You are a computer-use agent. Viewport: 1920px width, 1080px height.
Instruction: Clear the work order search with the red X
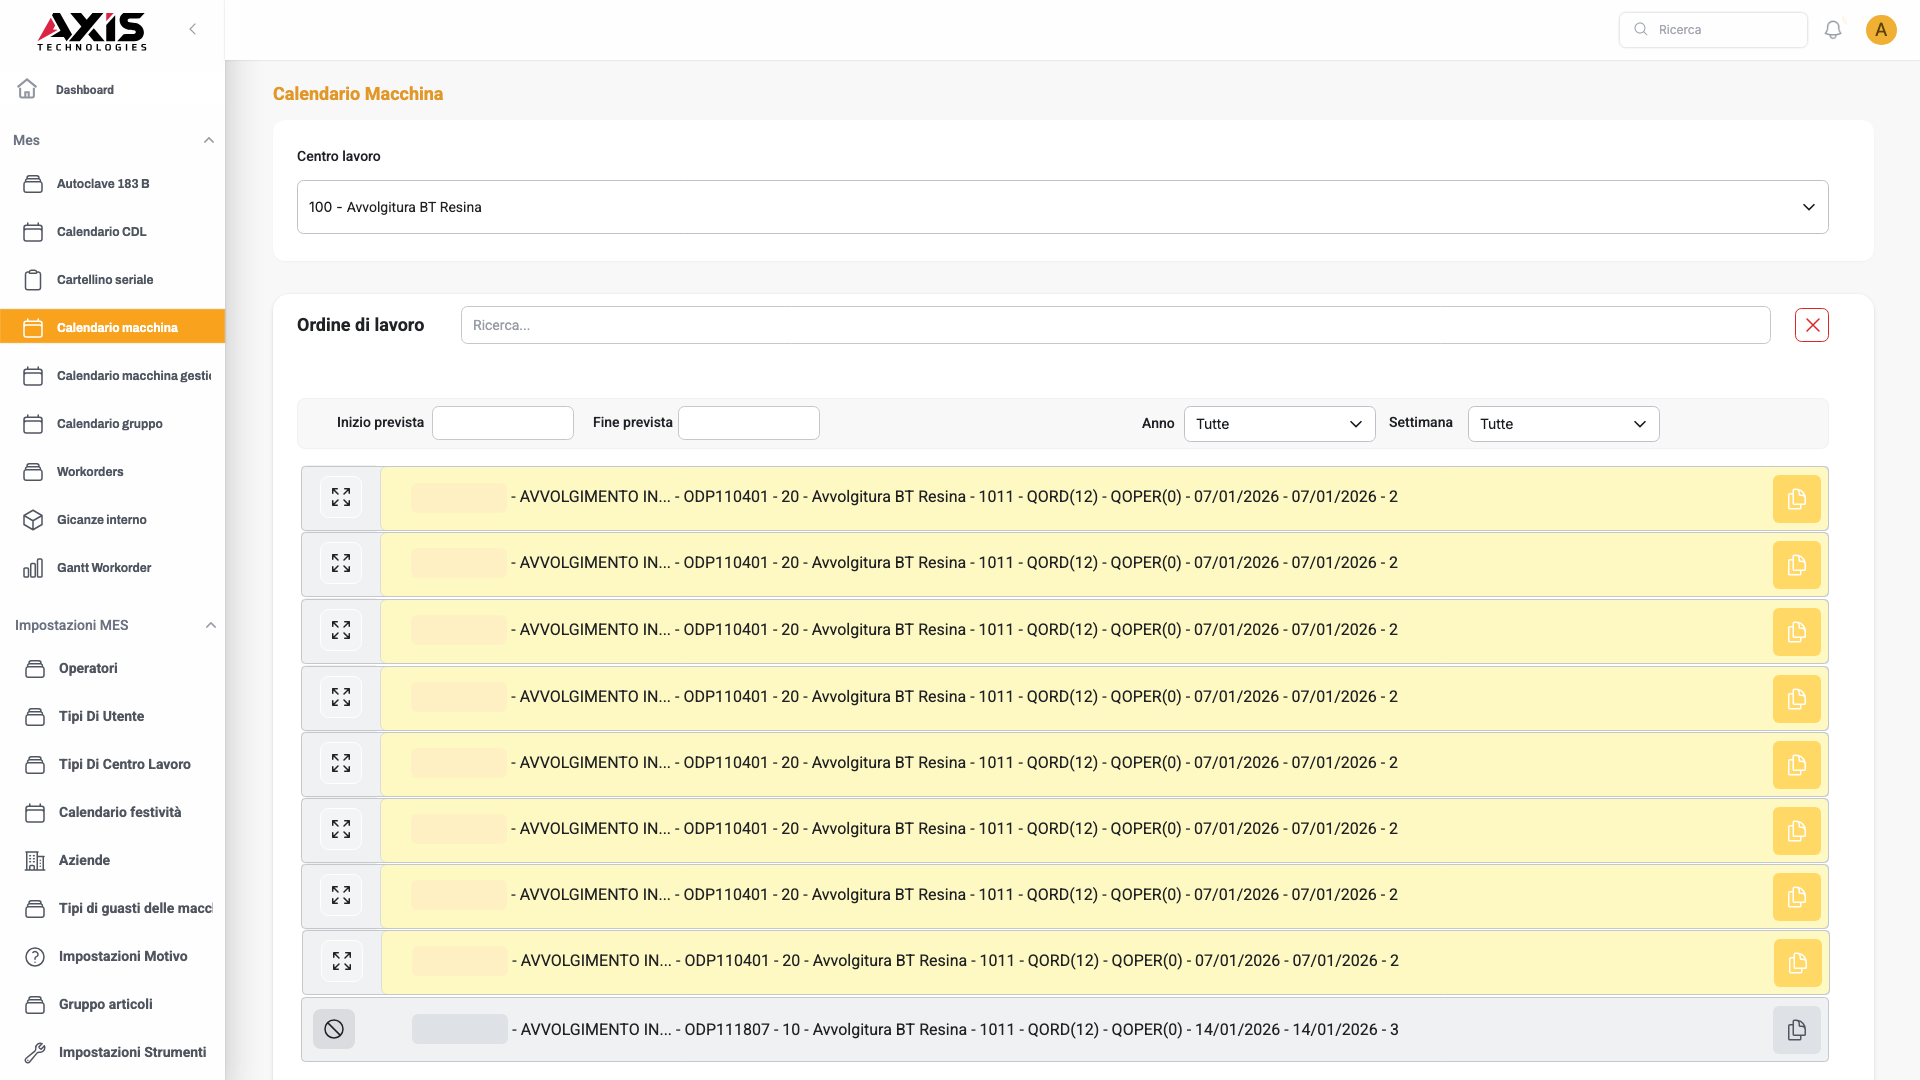click(1811, 325)
